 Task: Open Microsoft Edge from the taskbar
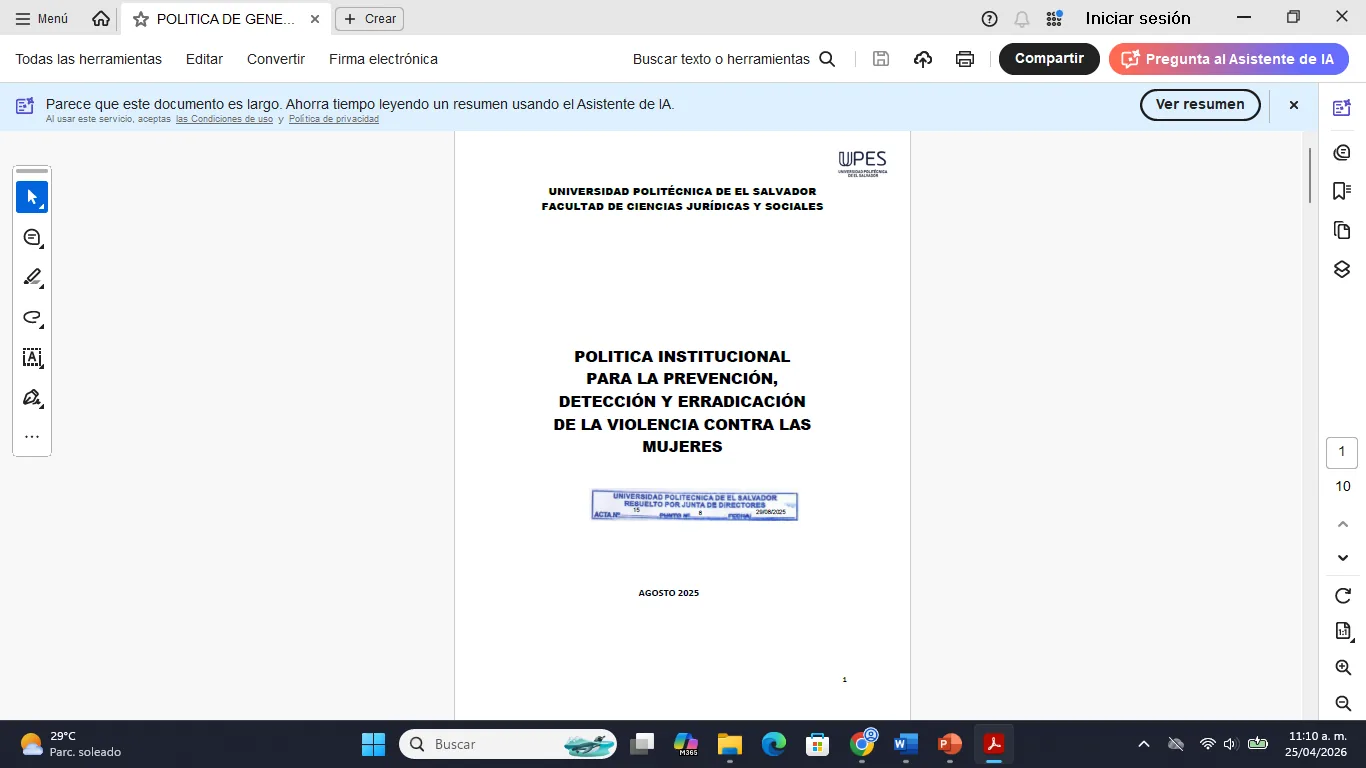(x=774, y=744)
